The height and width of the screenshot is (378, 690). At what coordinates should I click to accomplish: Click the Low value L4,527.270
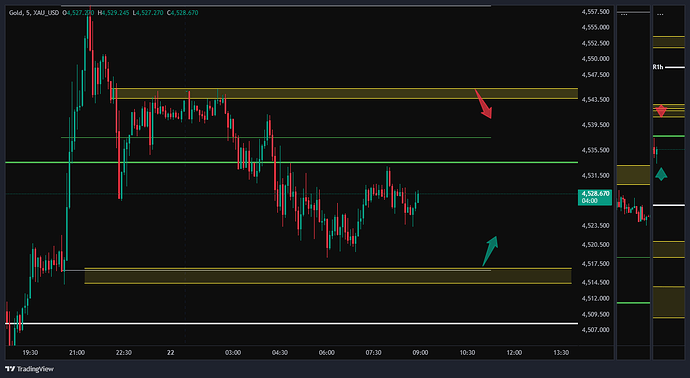click(147, 13)
